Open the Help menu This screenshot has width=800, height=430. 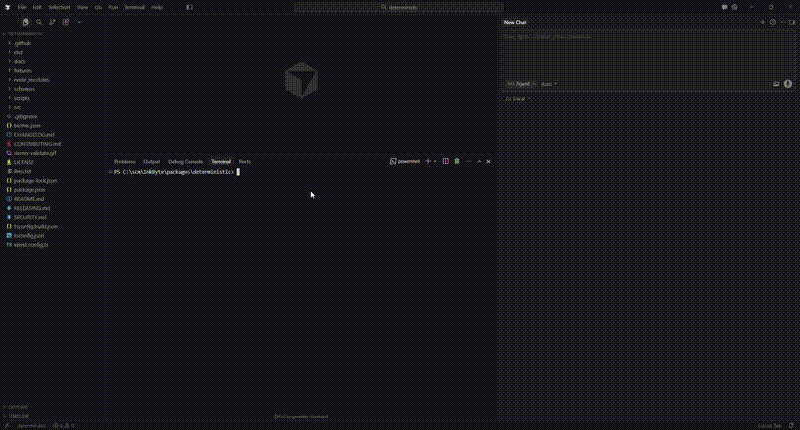157,7
